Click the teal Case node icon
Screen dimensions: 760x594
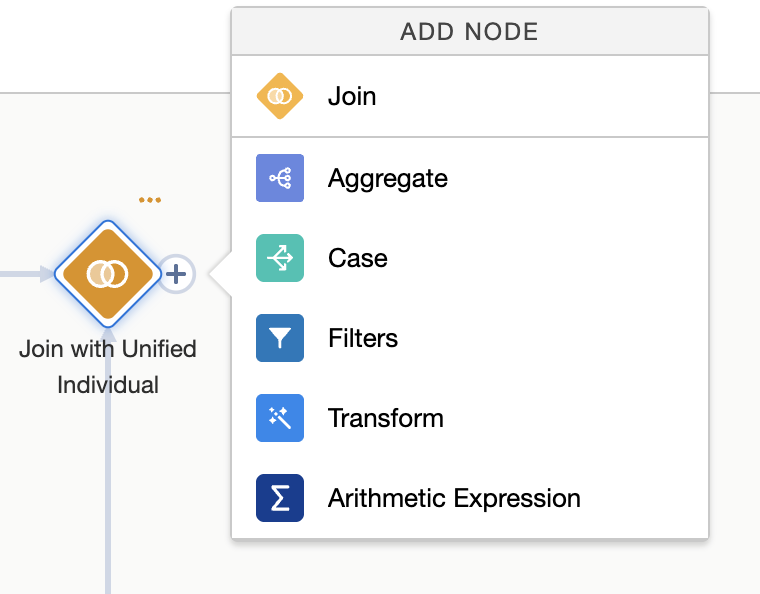(x=280, y=258)
